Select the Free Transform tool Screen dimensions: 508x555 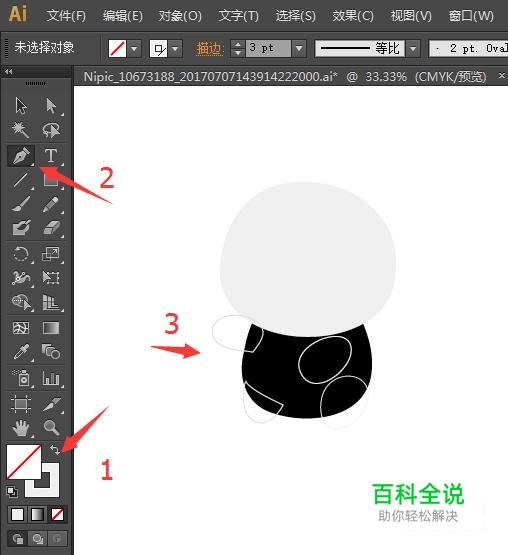click(51, 278)
